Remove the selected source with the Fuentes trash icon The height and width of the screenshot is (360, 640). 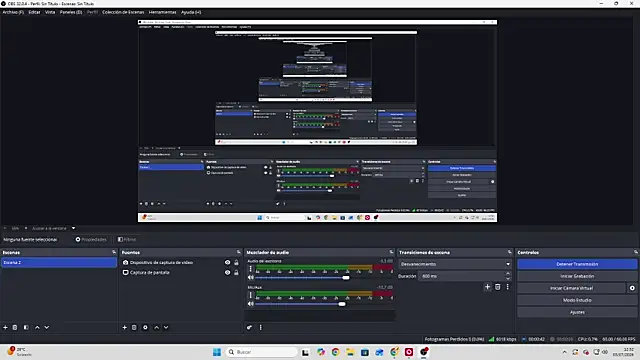(134, 327)
